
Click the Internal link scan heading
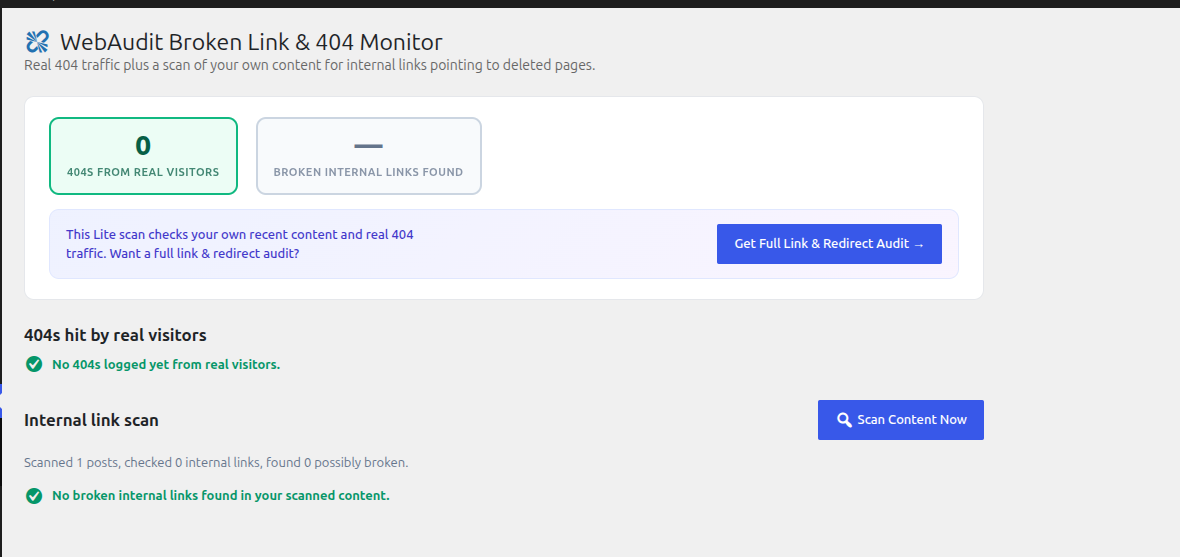[x=91, y=420]
